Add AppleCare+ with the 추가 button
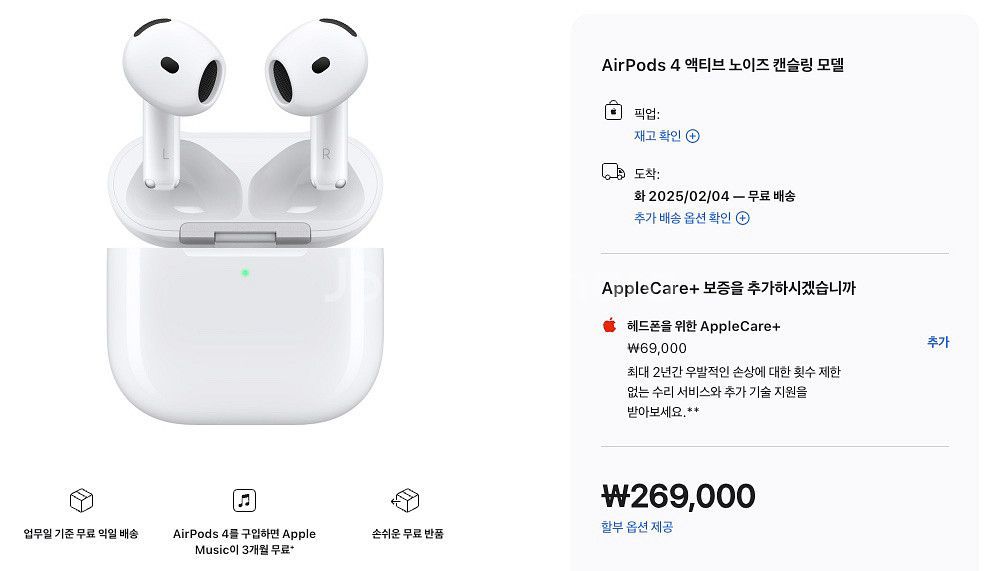The height and width of the screenshot is (571, 997). 938,341
